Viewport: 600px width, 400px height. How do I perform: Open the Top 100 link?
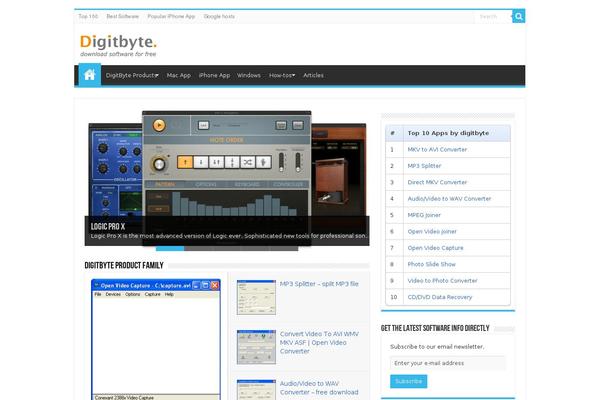click(x=88, y=16)
